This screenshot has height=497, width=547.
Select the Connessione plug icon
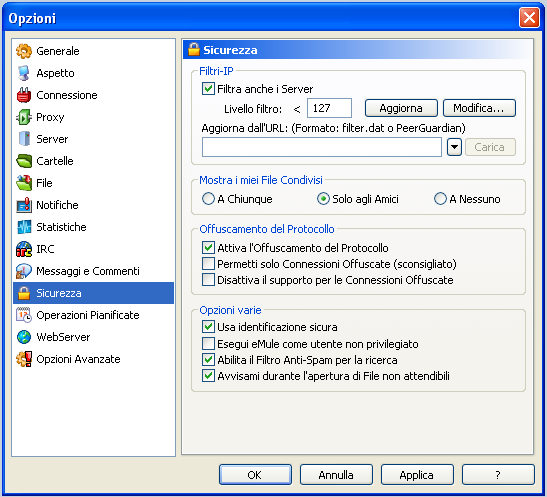coord(24,95)
